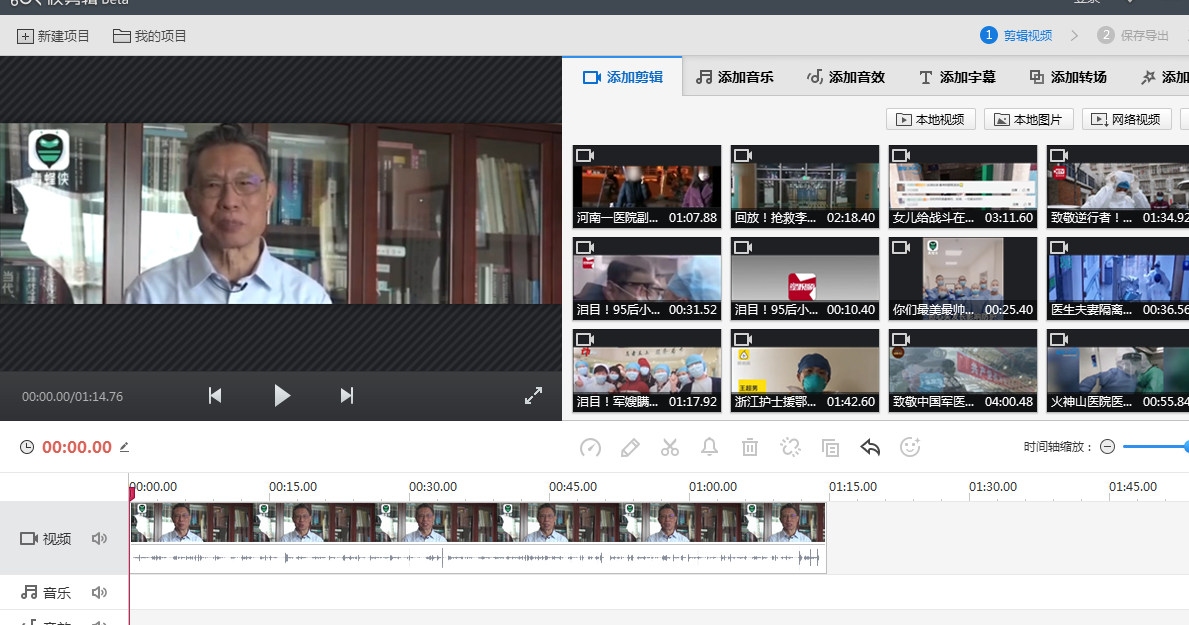
Task: Mute the music track speaker
Action: click(x=99, y=593)
